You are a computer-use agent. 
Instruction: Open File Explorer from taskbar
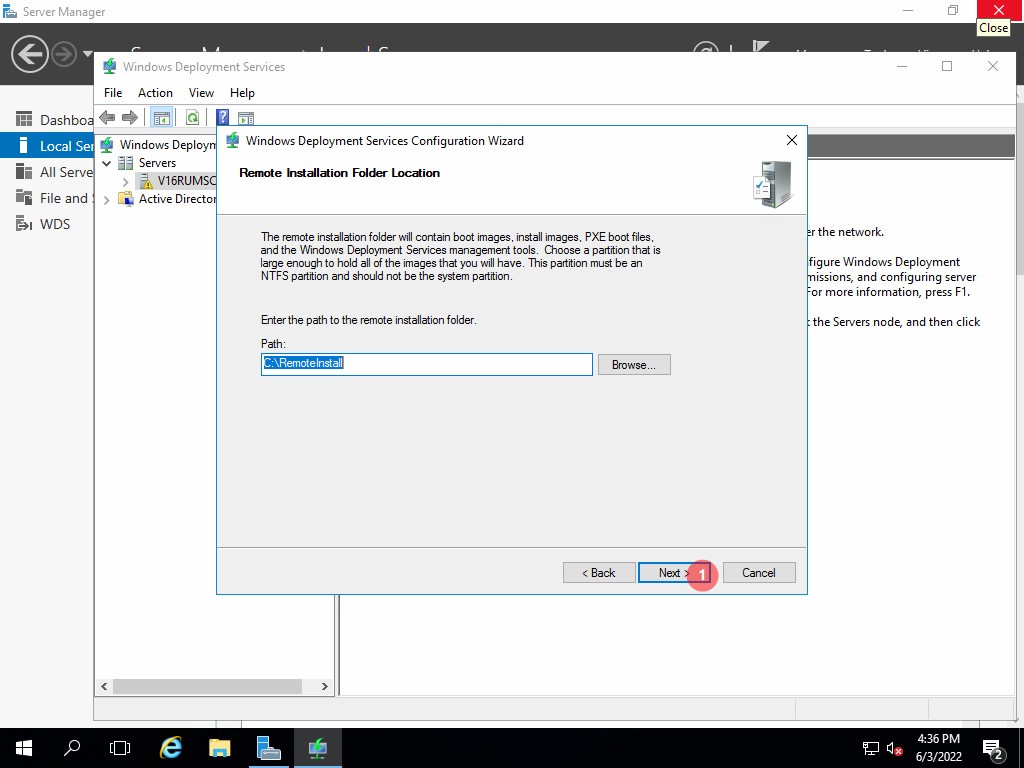click(220, 747)
